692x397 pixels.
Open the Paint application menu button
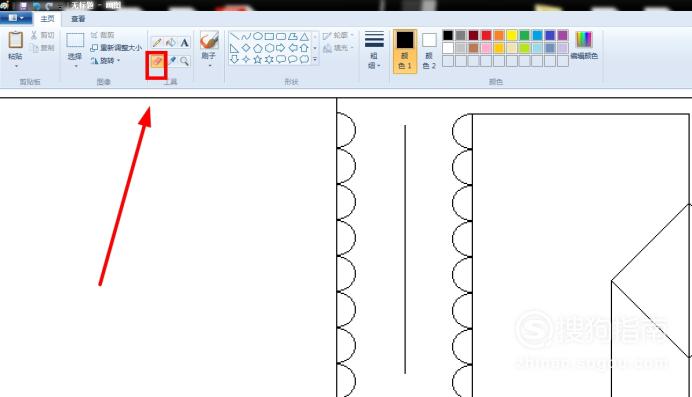[16, 18]
